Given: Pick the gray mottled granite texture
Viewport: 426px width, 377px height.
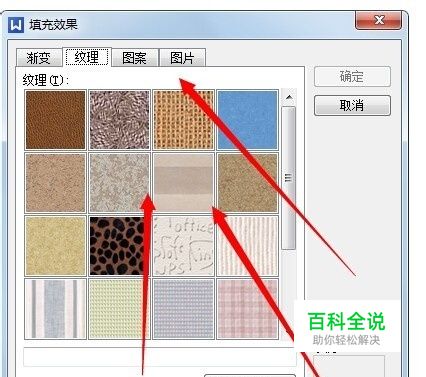Looking at the screenshot, I should tap(119, 183).
